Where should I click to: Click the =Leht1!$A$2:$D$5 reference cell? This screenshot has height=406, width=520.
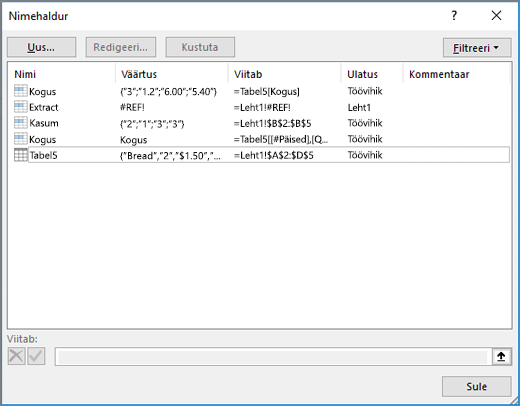(x=274, y=155)
